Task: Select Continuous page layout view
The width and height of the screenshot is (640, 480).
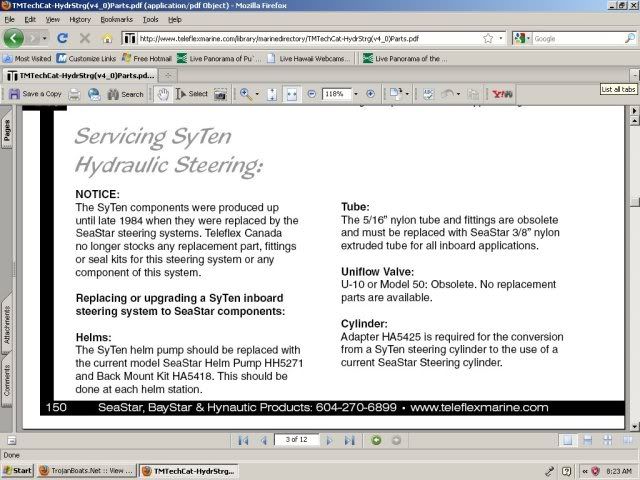Action: click(x=587, y=440)
